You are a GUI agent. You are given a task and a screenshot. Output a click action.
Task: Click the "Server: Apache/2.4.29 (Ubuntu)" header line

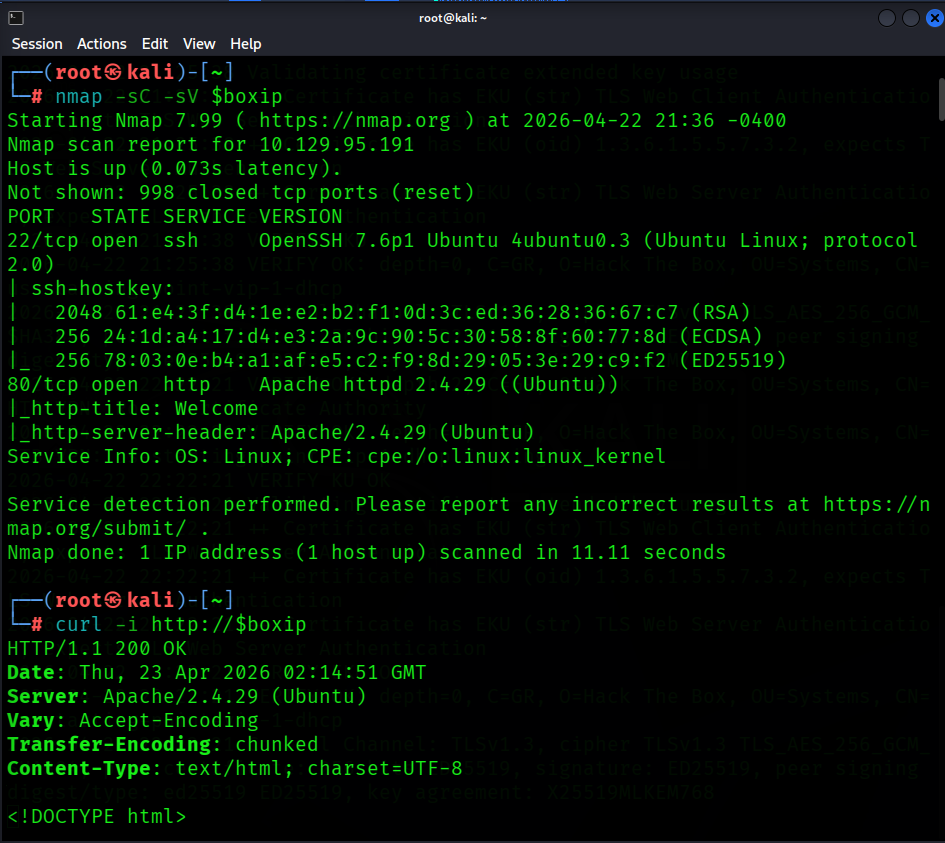(187, 697)
